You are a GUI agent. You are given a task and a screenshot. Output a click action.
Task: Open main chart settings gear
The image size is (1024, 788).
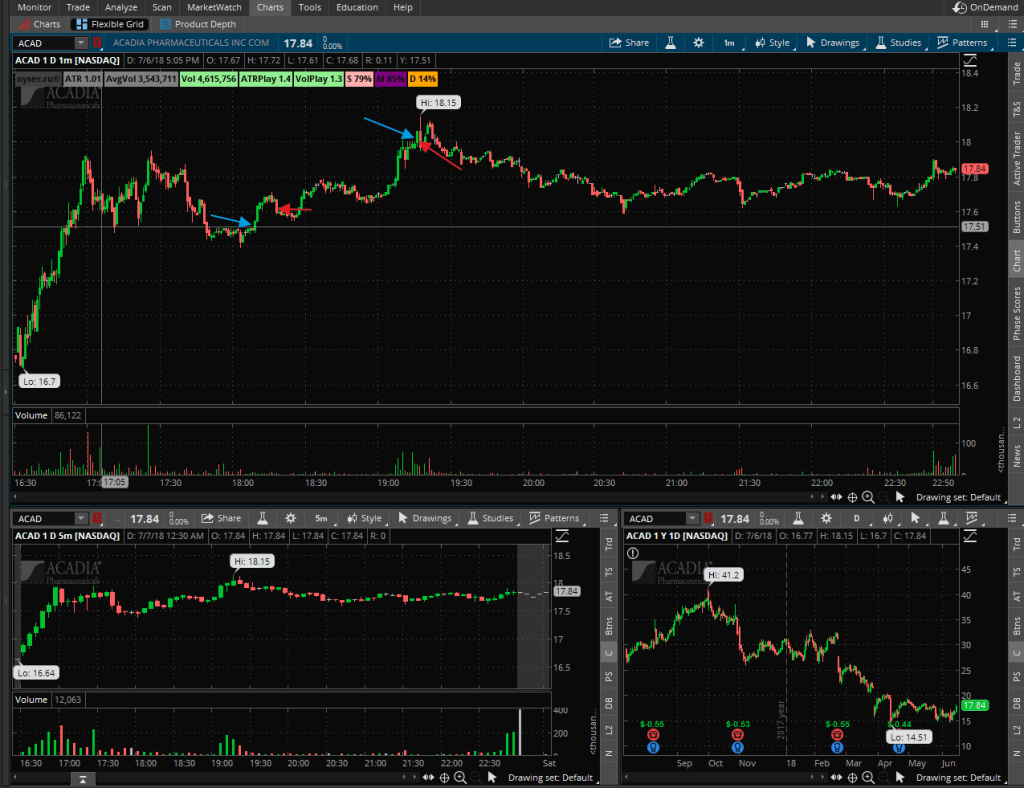(x=698, y=43)
